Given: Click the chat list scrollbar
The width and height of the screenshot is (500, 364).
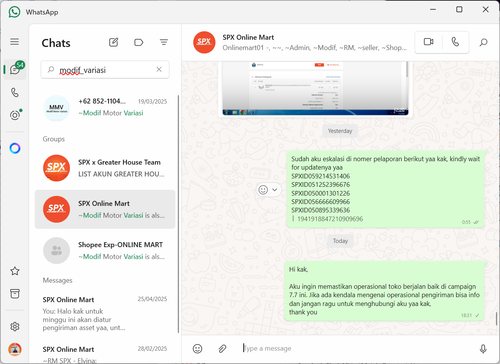Looking at the screenshot, I should click(178, 213).
